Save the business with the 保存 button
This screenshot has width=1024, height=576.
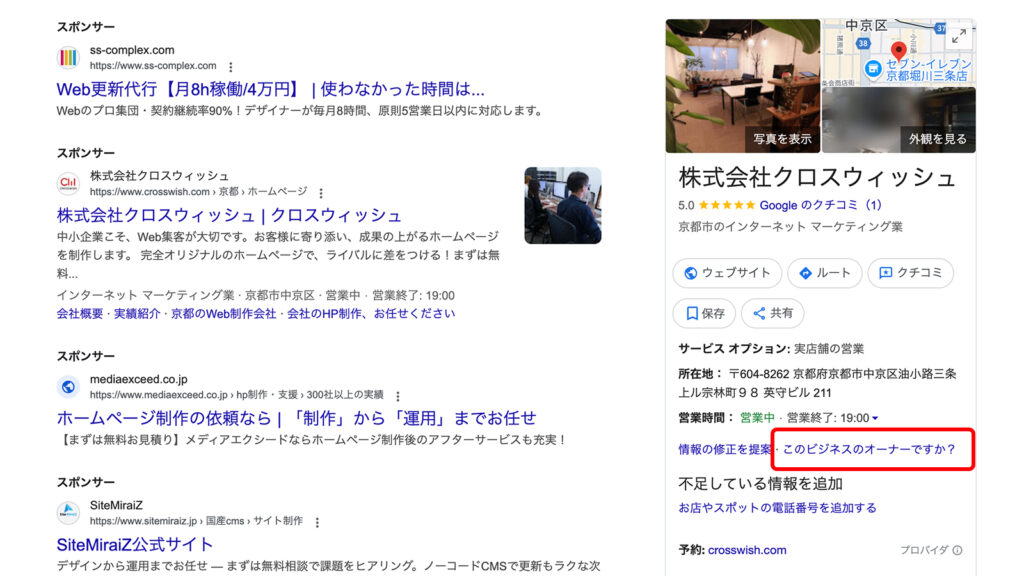pos(704,313)
